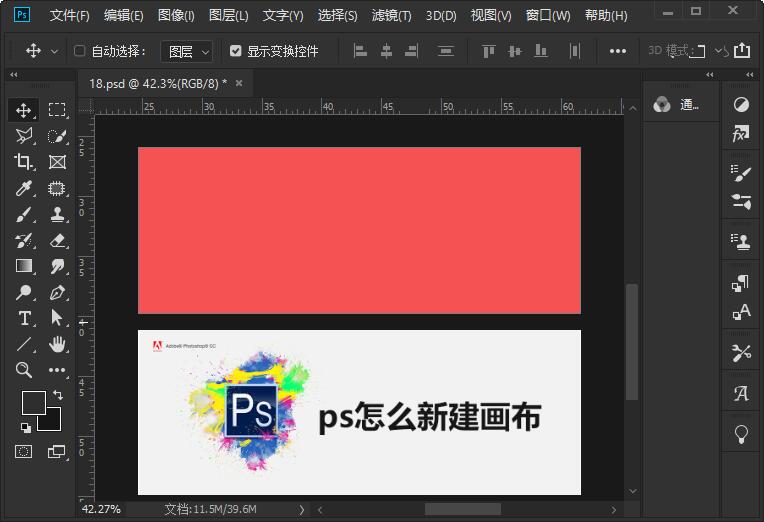Open the change screen mode button
The width and height of the screenshot is (764, 522).
(57, 452)
